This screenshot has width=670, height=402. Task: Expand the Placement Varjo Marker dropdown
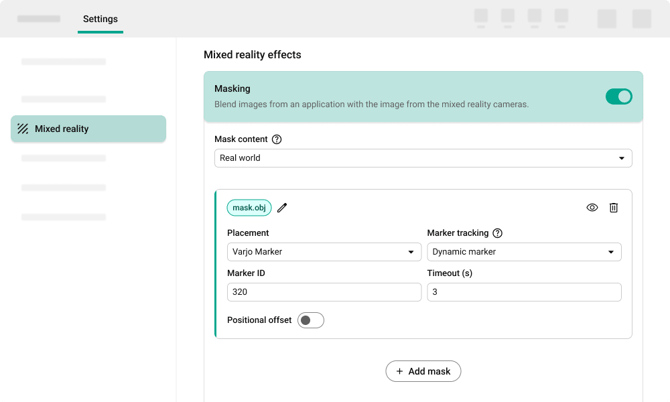point(323,252)
